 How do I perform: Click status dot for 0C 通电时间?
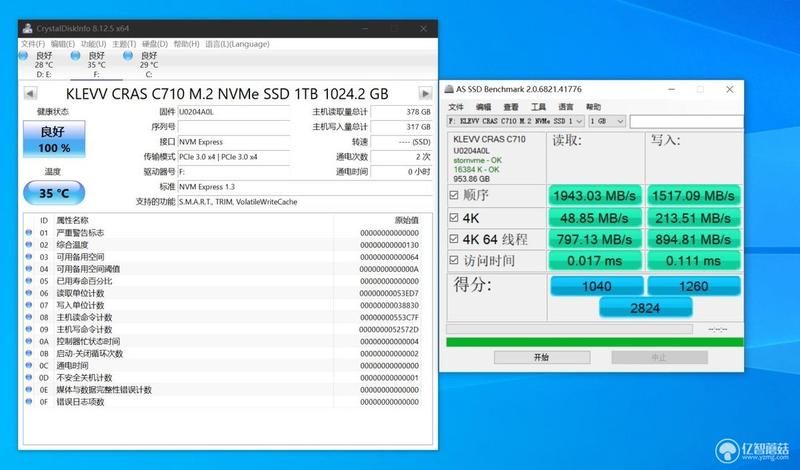[x=29, y=365]
